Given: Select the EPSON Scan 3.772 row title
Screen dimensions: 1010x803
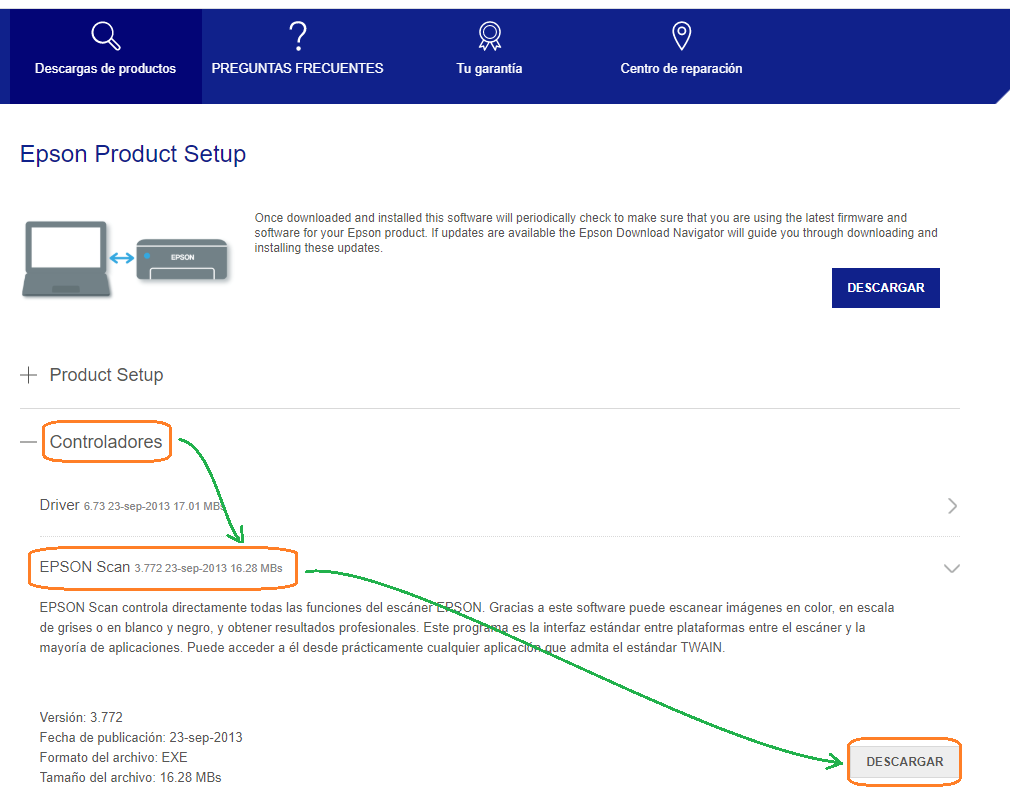Looking at the screenshot, I should click(161, 567).
